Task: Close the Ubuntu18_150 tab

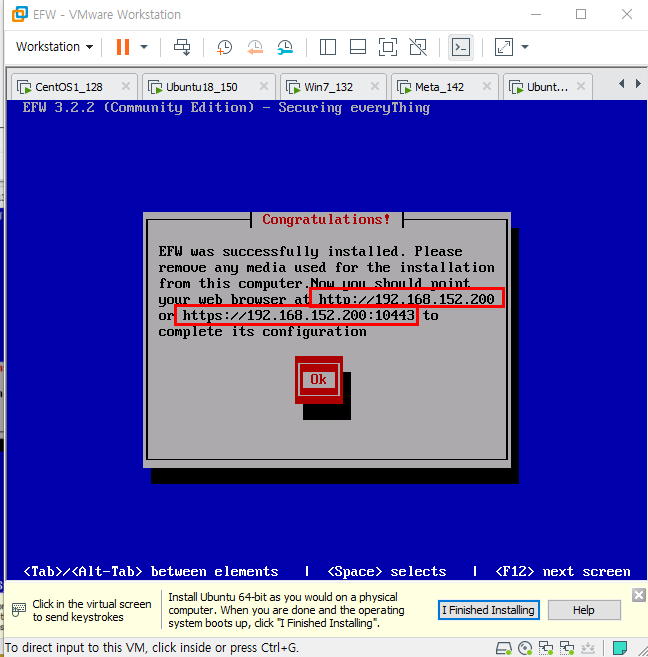Action: (264, 86)
